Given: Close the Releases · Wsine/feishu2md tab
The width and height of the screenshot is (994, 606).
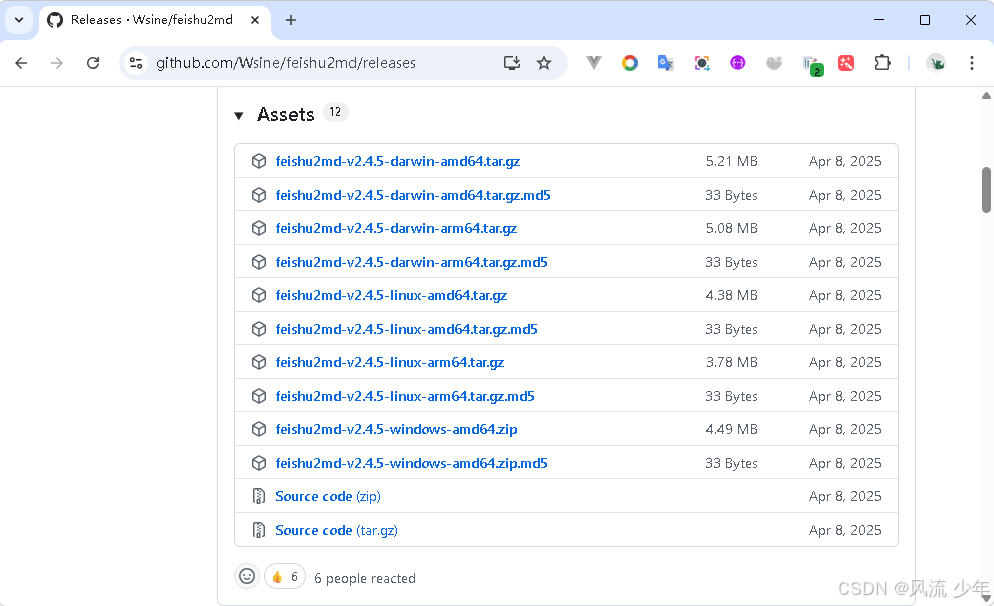Looking at the screenshot, I should (255, 20).
